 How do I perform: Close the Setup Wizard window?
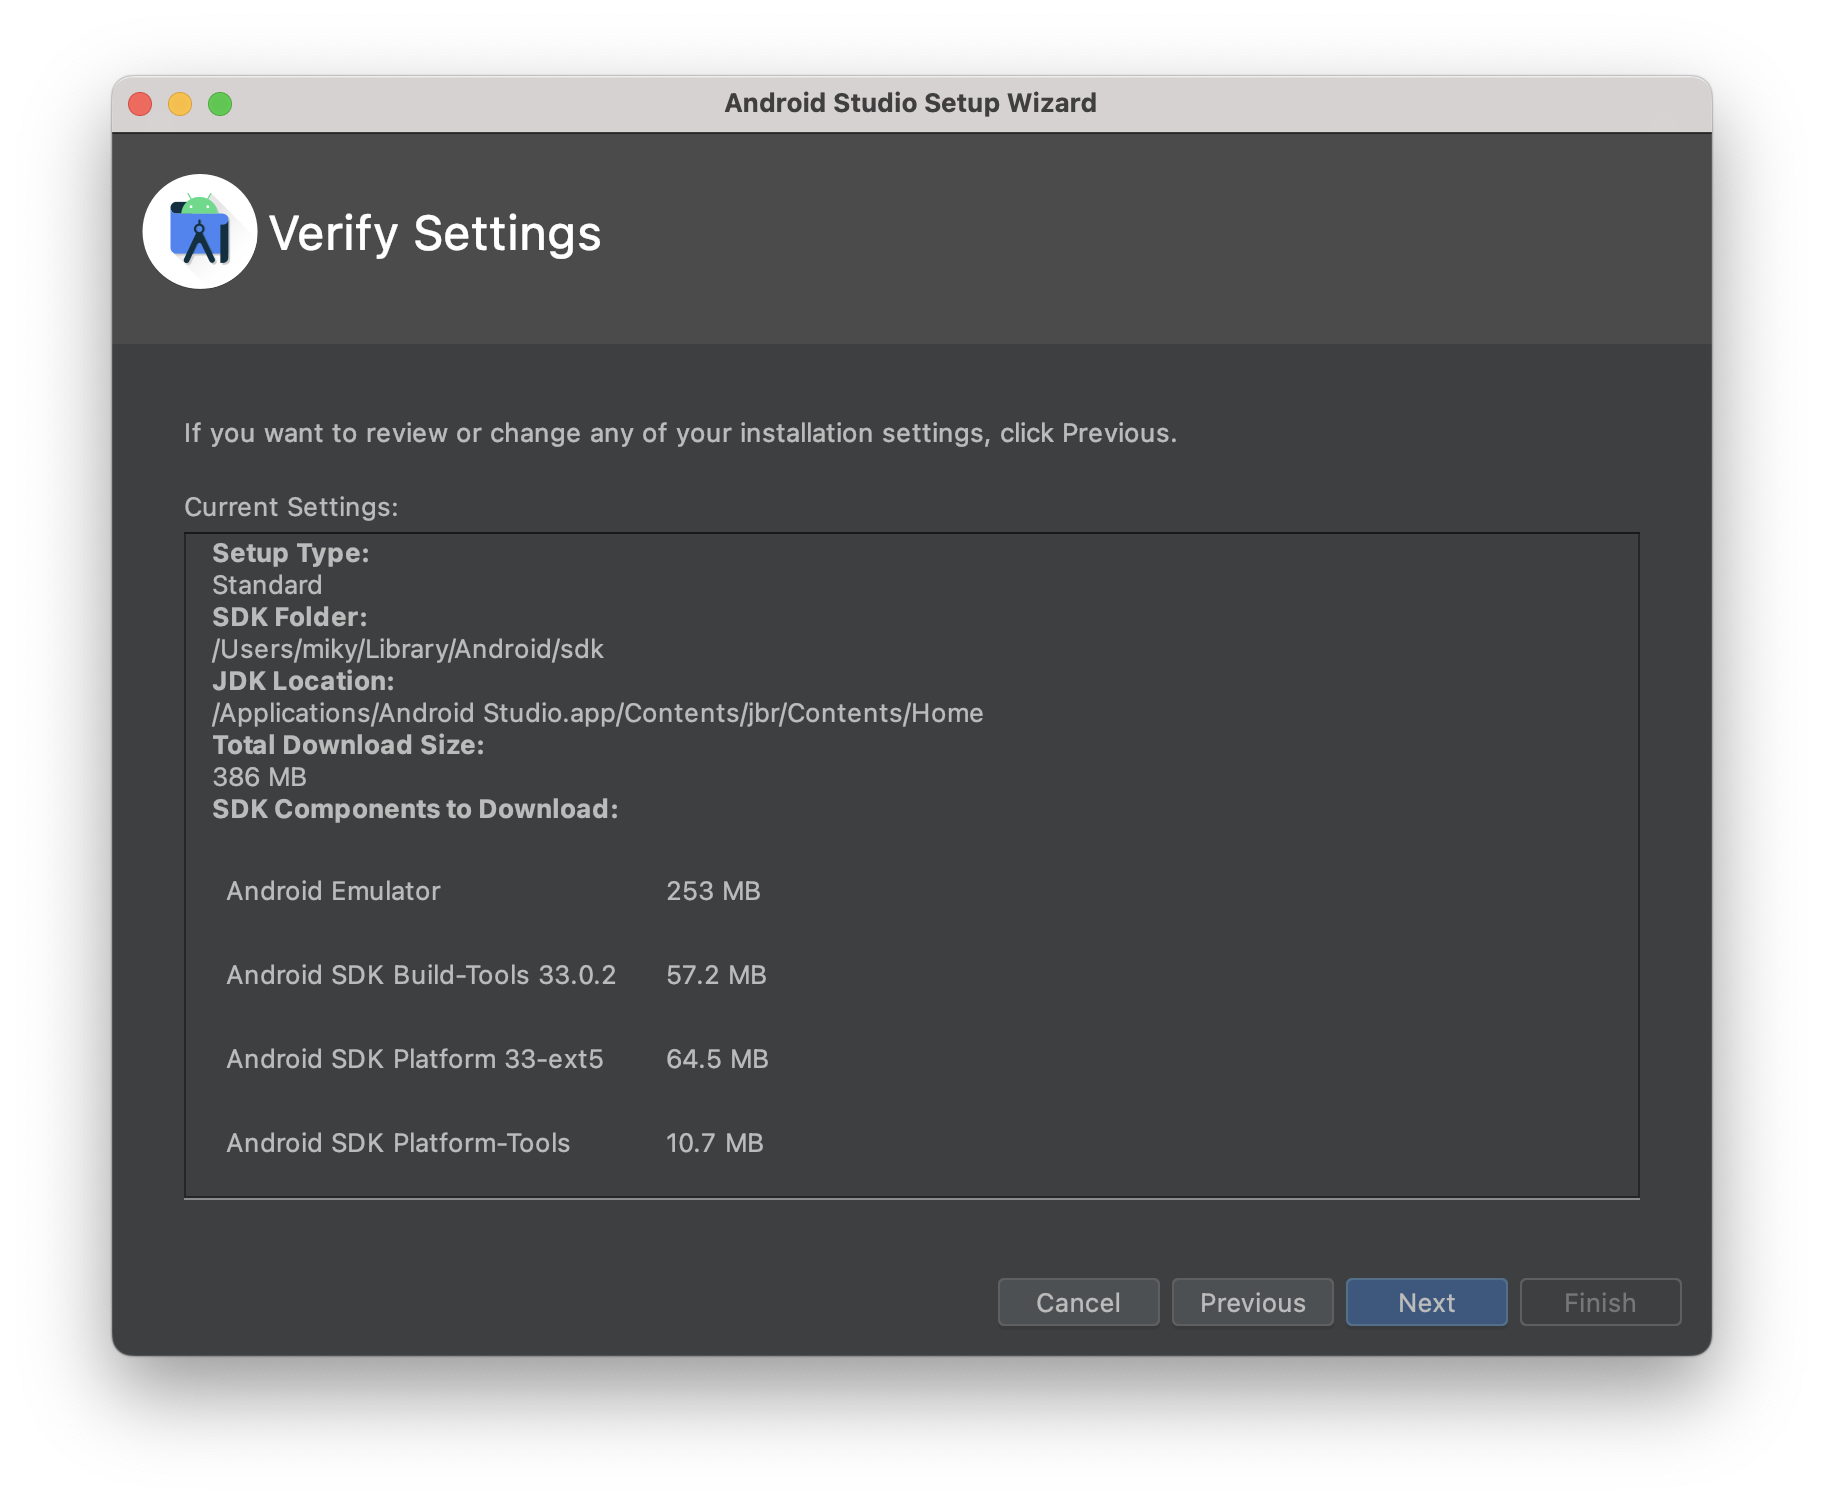140,104
